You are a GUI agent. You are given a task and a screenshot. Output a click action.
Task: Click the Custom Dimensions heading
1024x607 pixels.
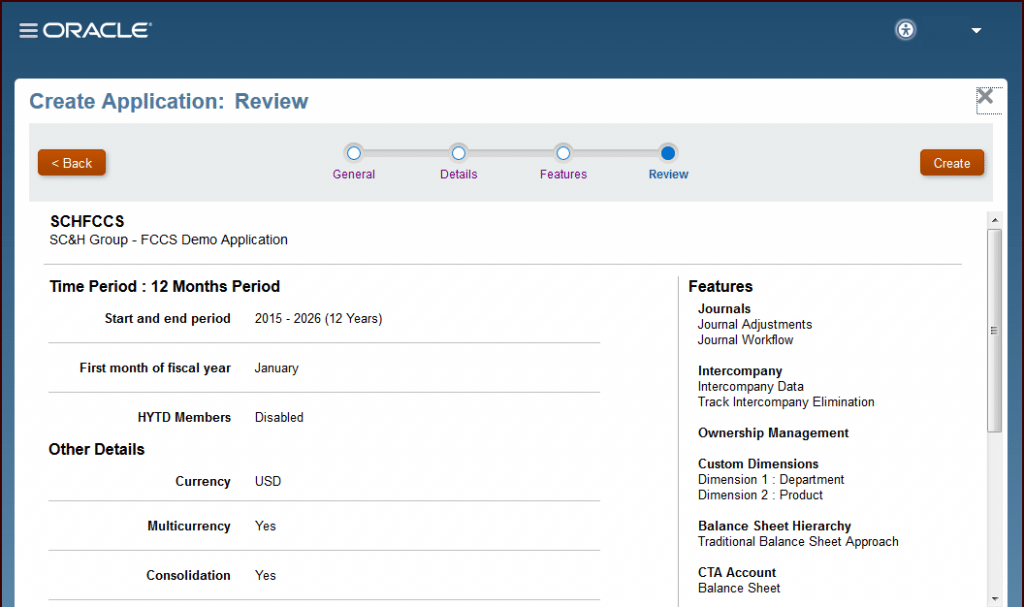point(758,464)
